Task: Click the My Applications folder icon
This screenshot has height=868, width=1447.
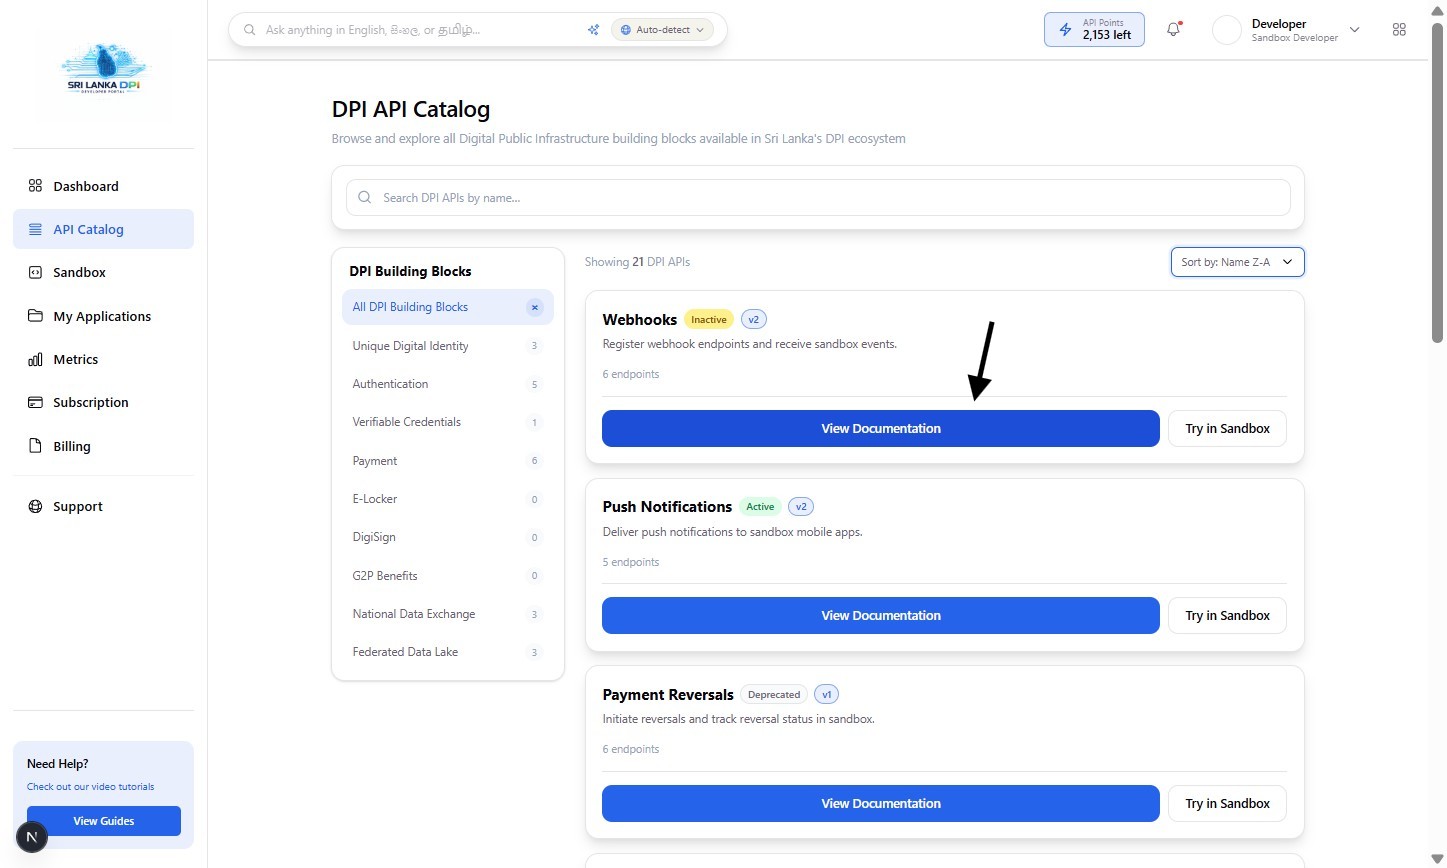Action: (x=35, y=316)
